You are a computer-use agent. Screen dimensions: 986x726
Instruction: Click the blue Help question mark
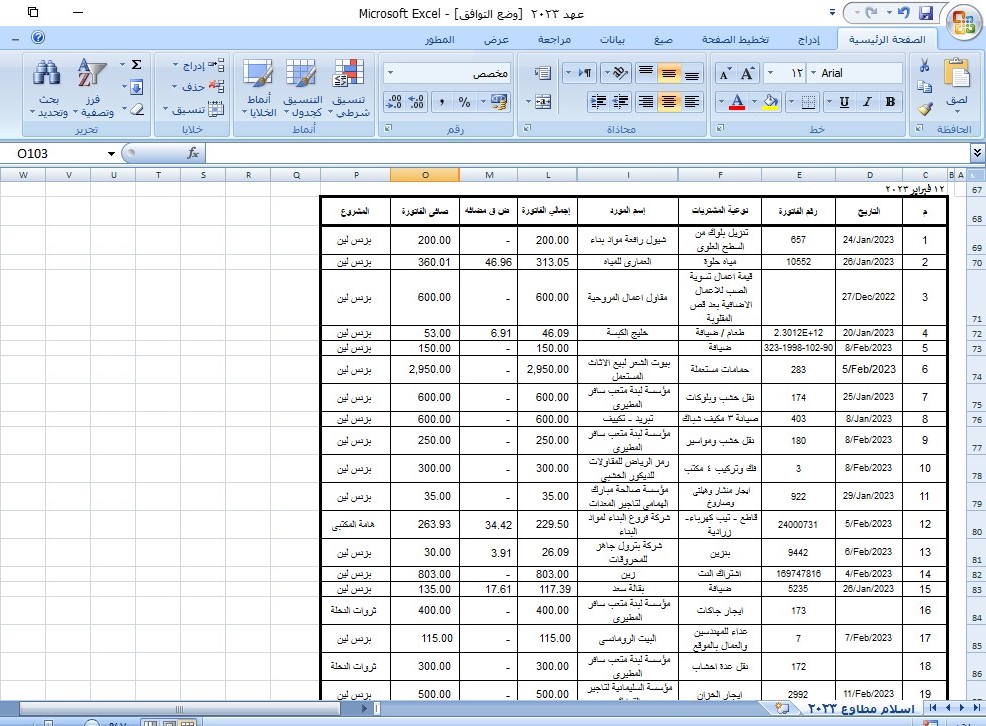(38, 38)
